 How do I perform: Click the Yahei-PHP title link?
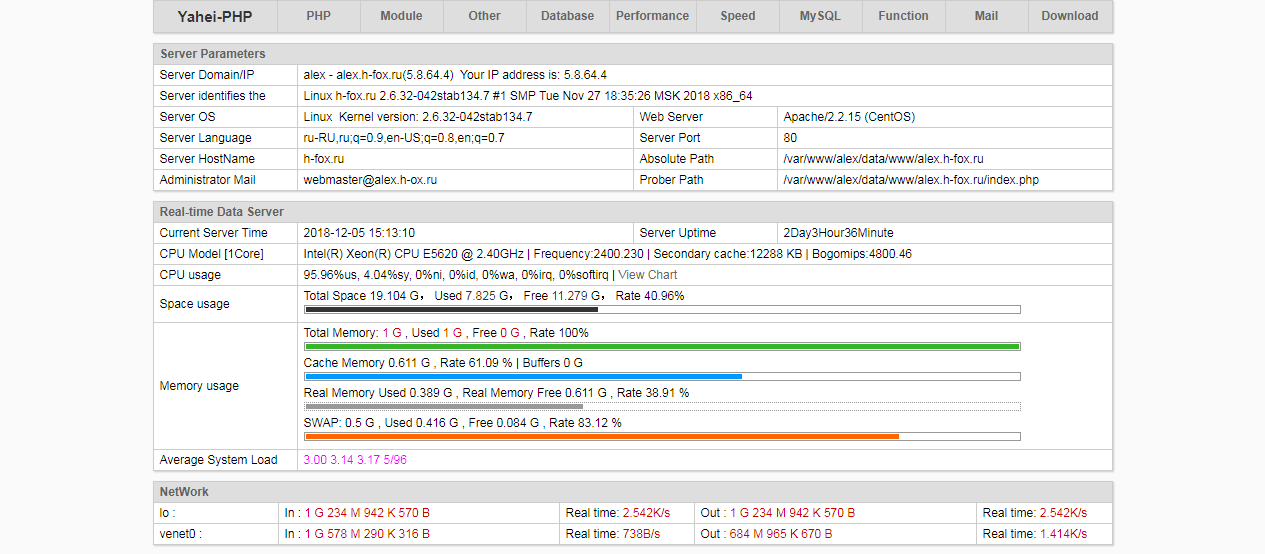pyautogui.click(x=214, y=16)
